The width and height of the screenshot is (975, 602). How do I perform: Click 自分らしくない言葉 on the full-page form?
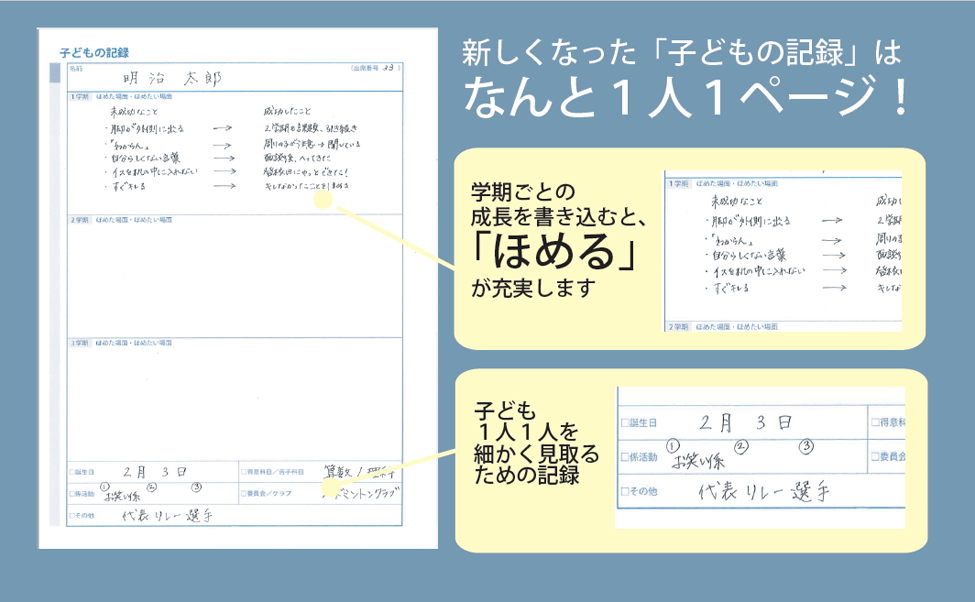[x=144, y=158]
